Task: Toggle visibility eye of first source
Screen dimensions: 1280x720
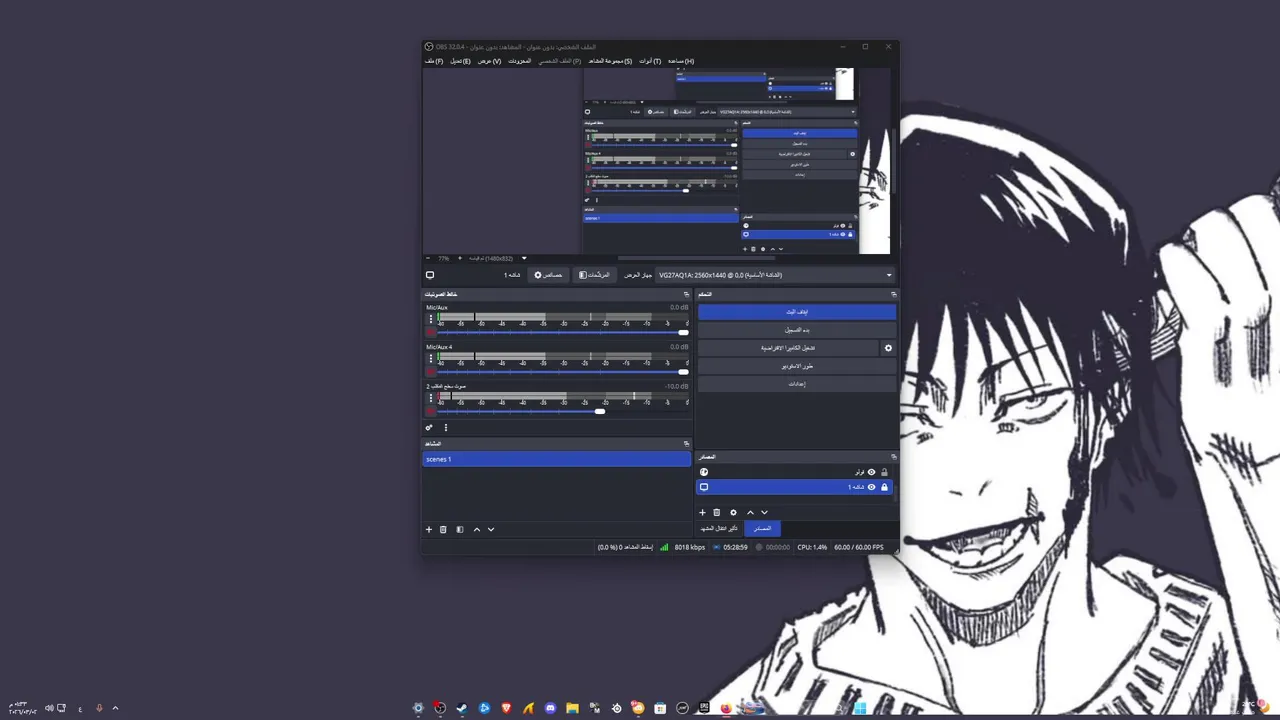Action: tap(871, 472)
